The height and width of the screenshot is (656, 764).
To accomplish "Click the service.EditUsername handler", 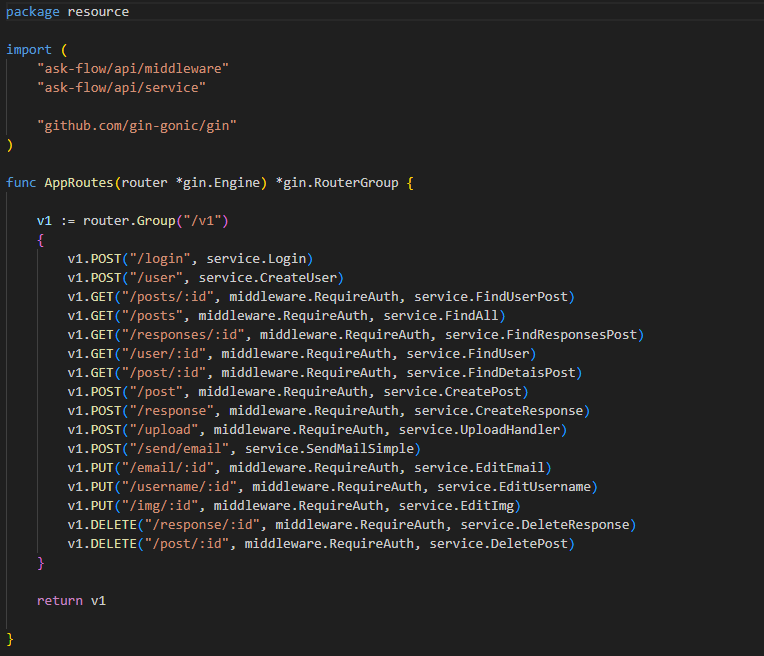I will [517, 486].
